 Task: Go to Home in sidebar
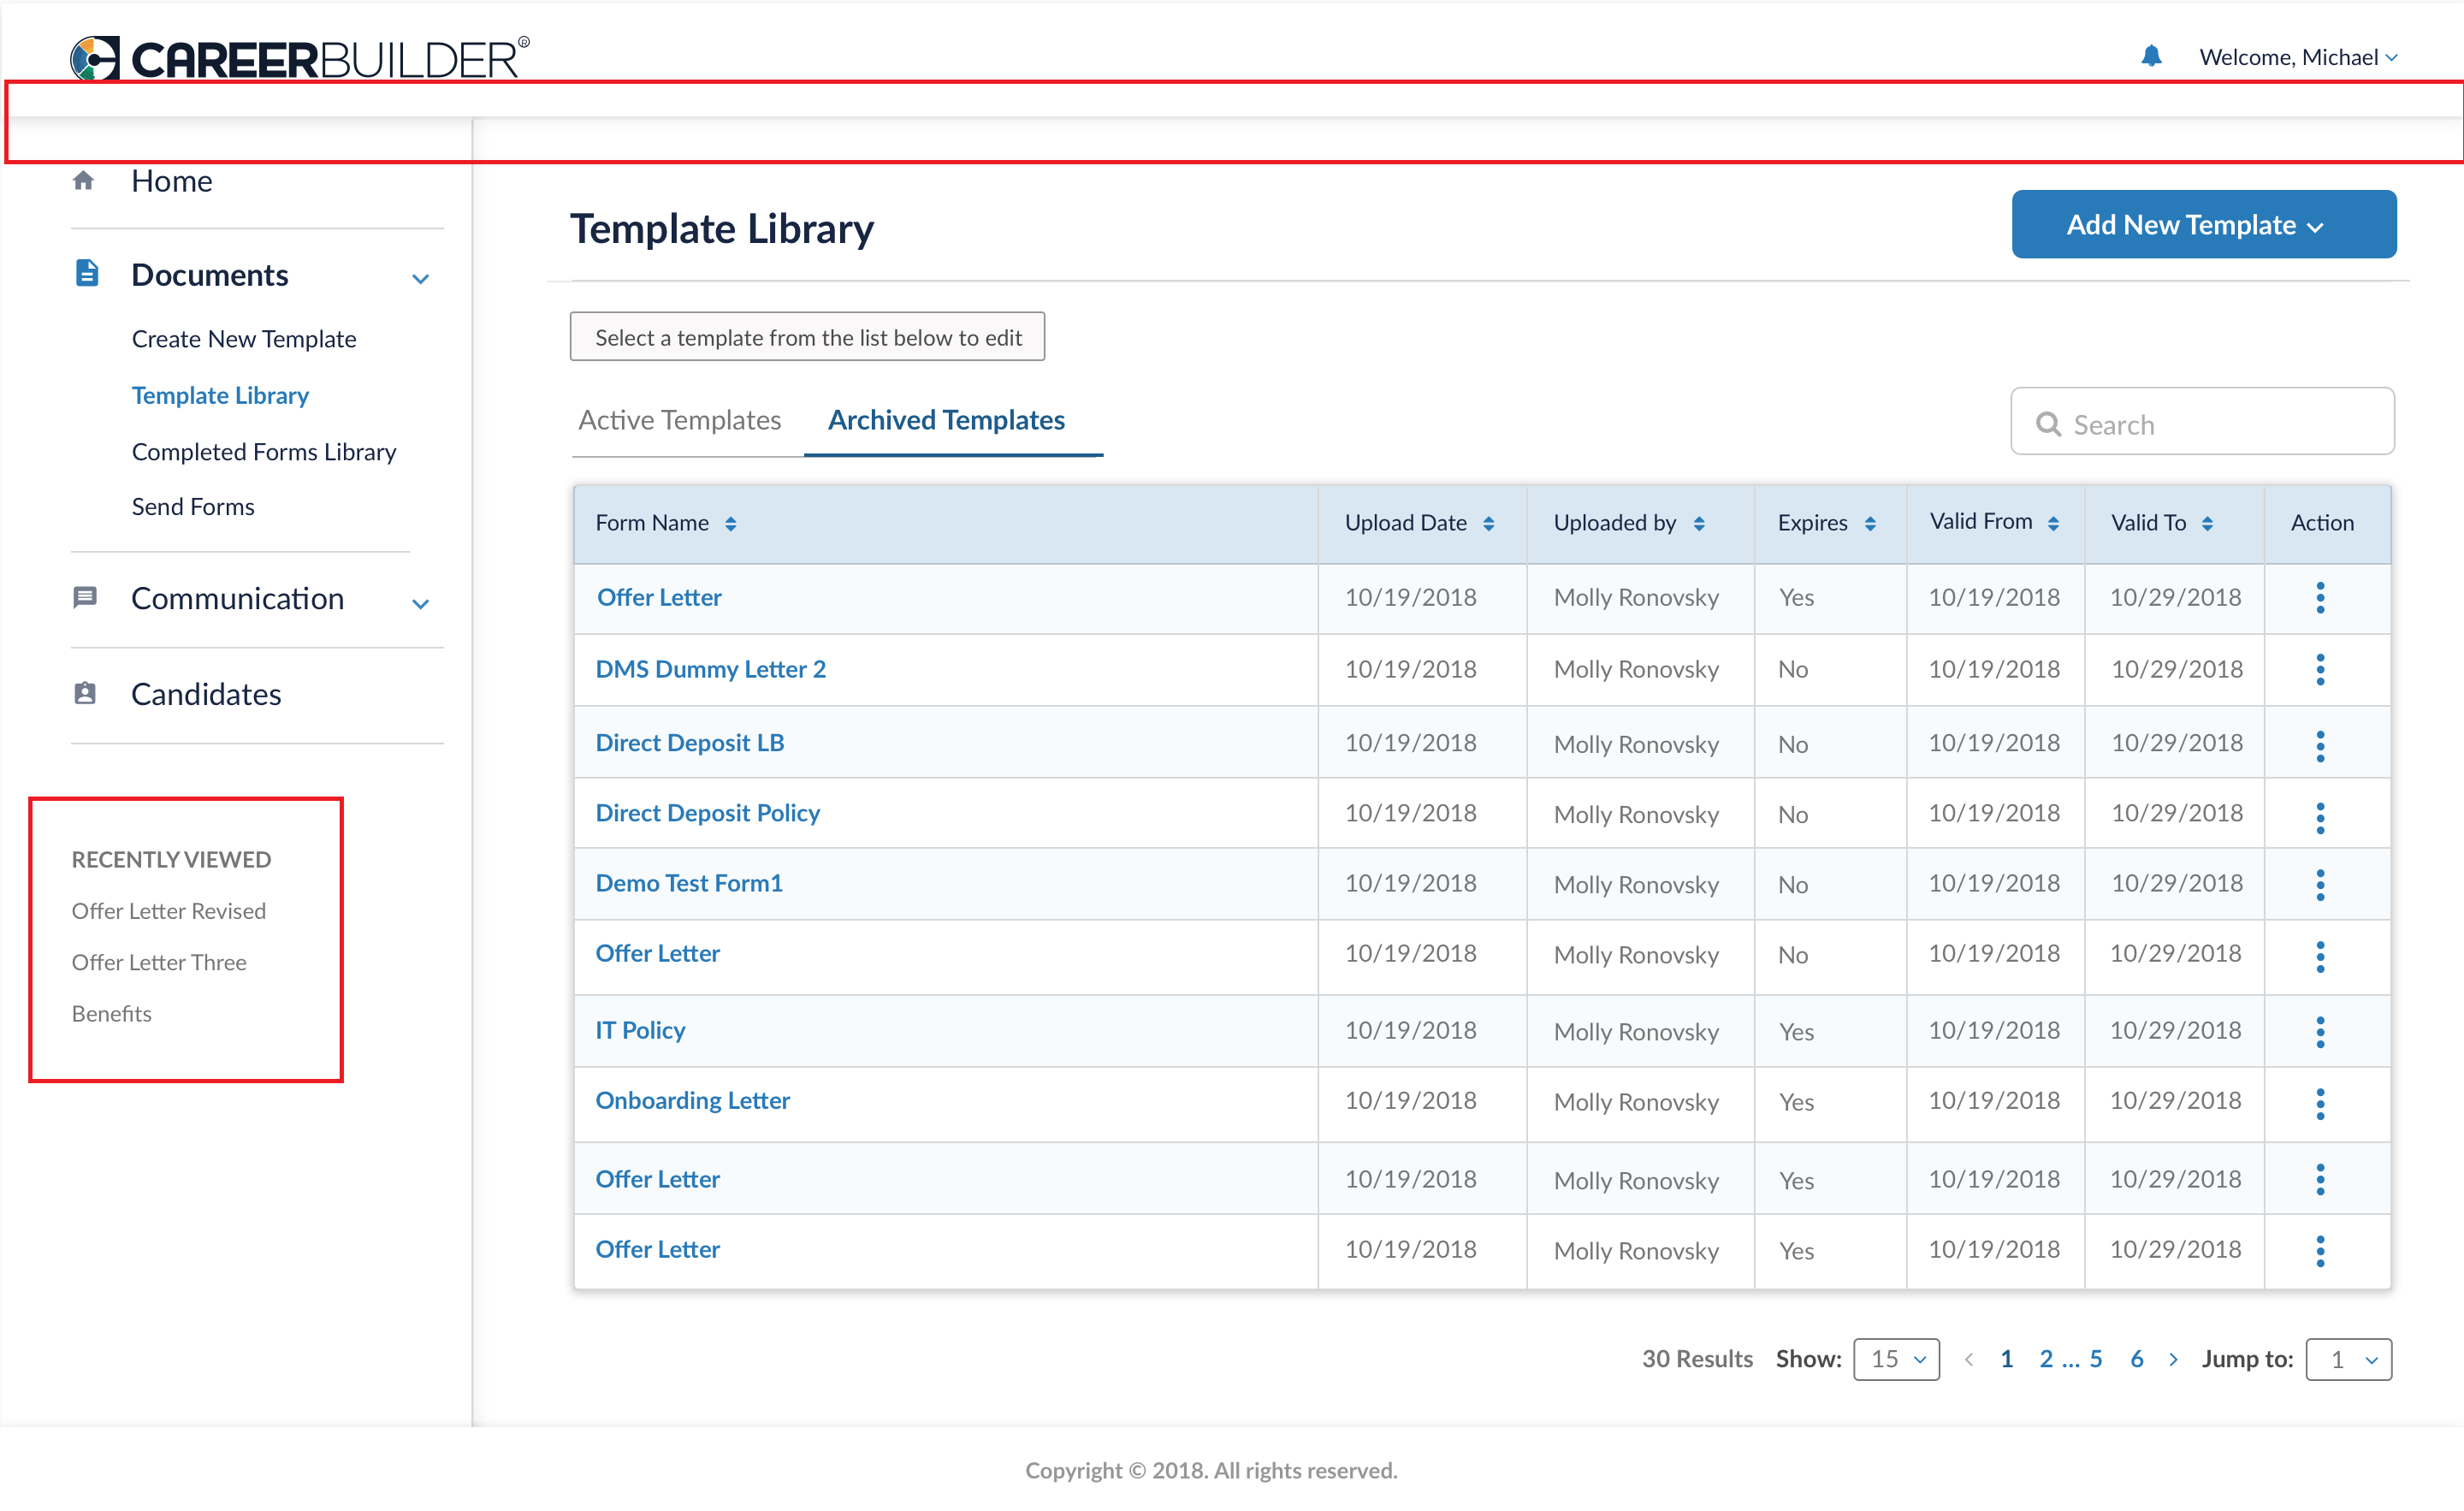point(171,181)
